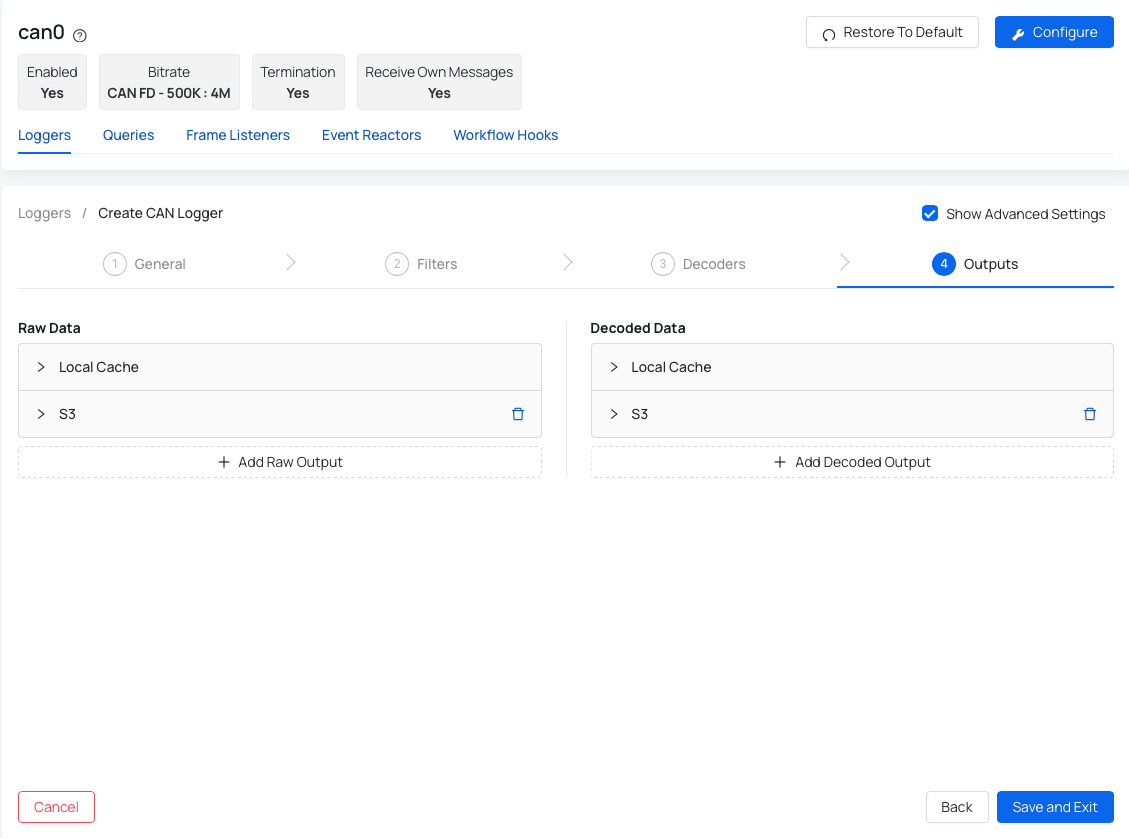Switch to the Queries tab
Image resolution: width=1129 pixels, height=838 pixels.
(x=128, y=135)
